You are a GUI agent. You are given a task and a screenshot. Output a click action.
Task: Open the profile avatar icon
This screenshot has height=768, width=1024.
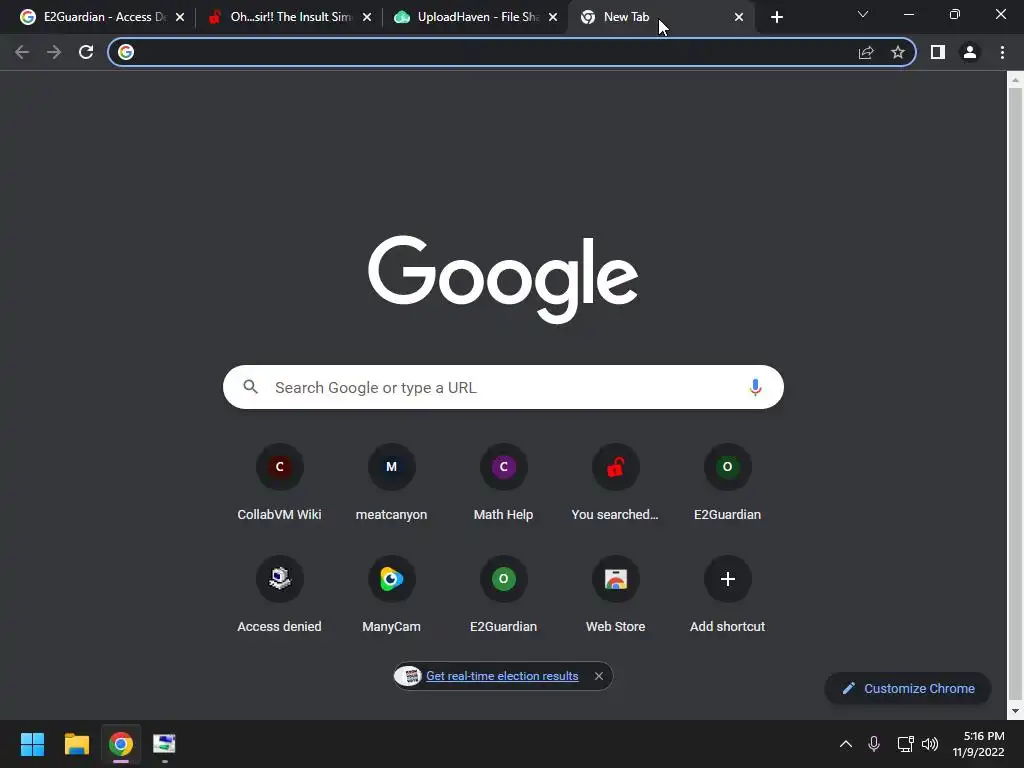[x=970, y=52]
